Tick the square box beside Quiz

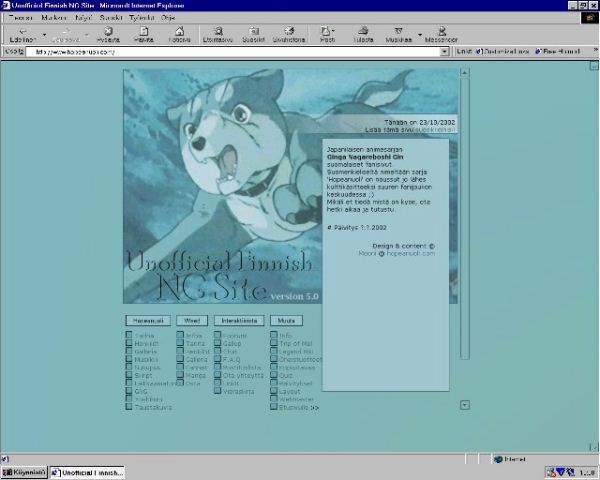[274, 375]
